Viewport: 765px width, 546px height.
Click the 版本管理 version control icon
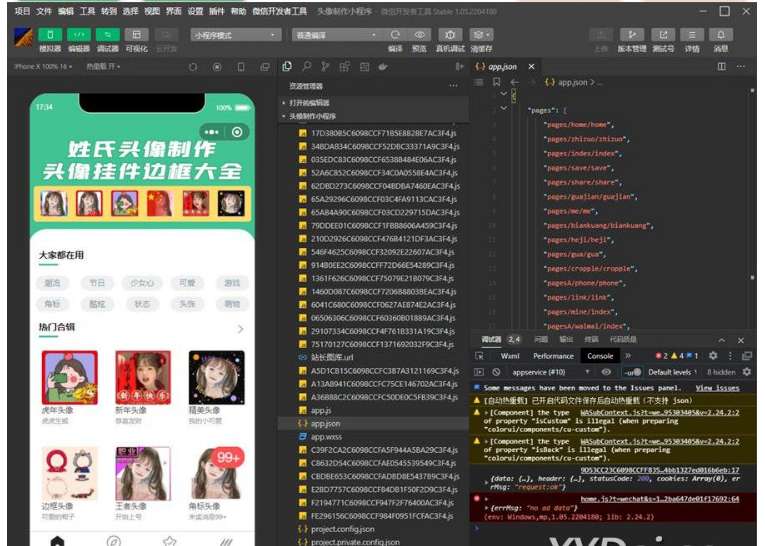(631, 34)
